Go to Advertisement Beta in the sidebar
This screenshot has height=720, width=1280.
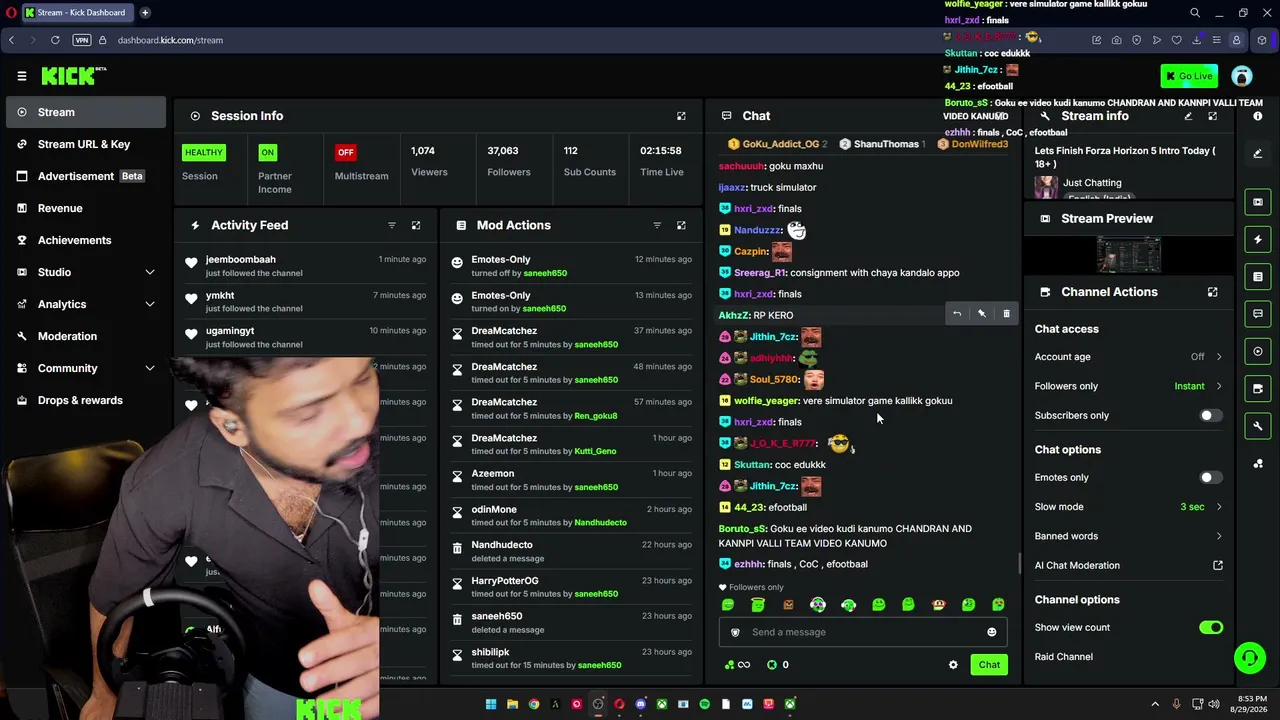85,176
